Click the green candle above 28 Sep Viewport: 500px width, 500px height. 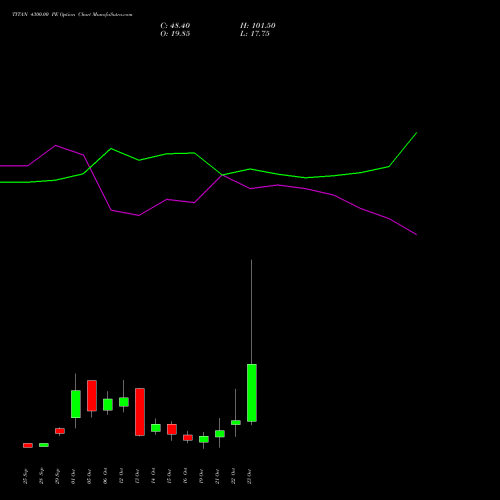click(x=44, y=445)
